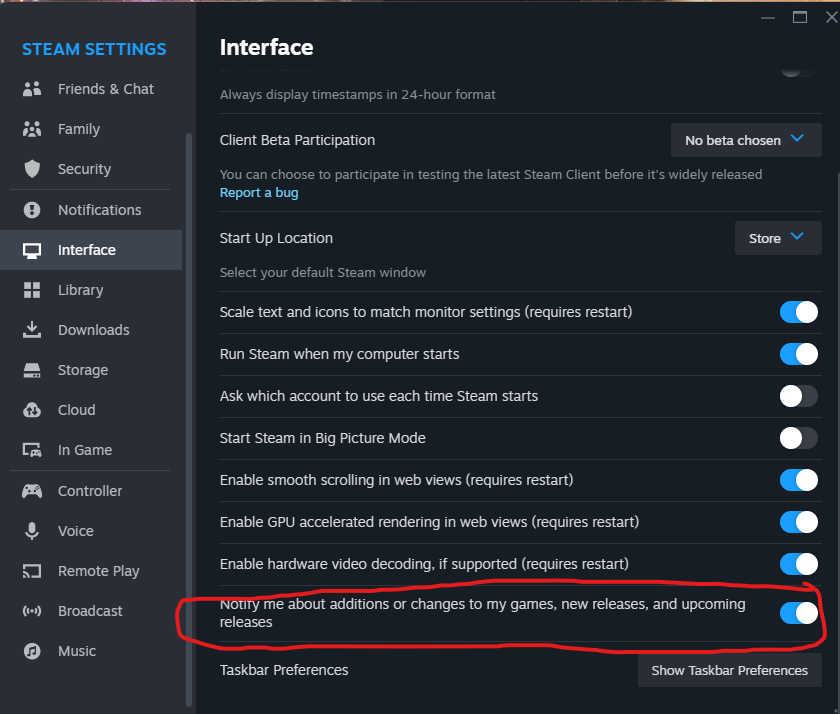
Task: Click the Library grid icon
Action: [x=32, y=290]
